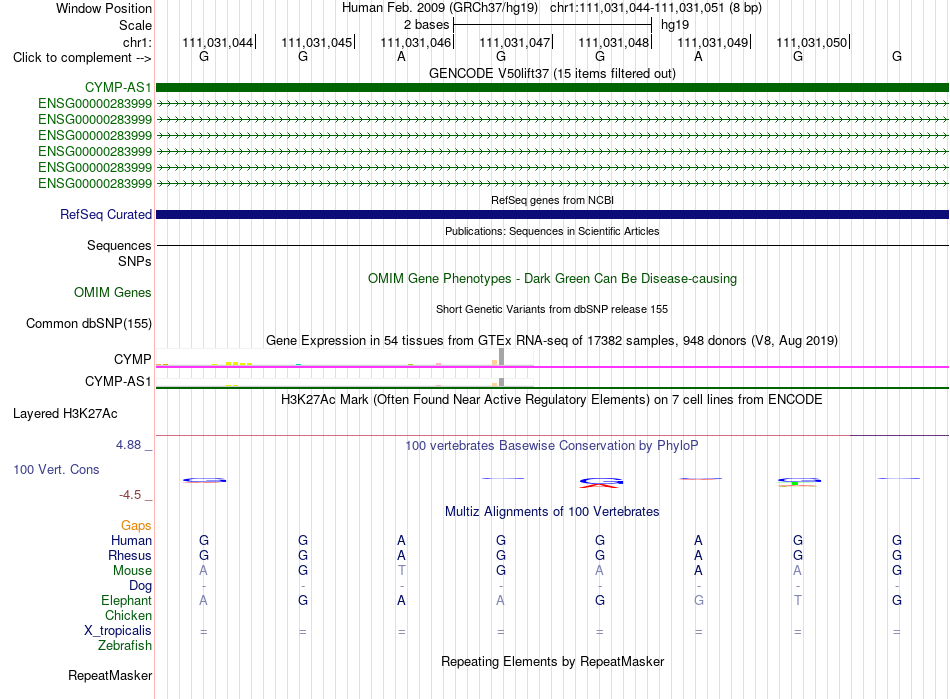Click the SNPs track label

[x=135, y=261]
